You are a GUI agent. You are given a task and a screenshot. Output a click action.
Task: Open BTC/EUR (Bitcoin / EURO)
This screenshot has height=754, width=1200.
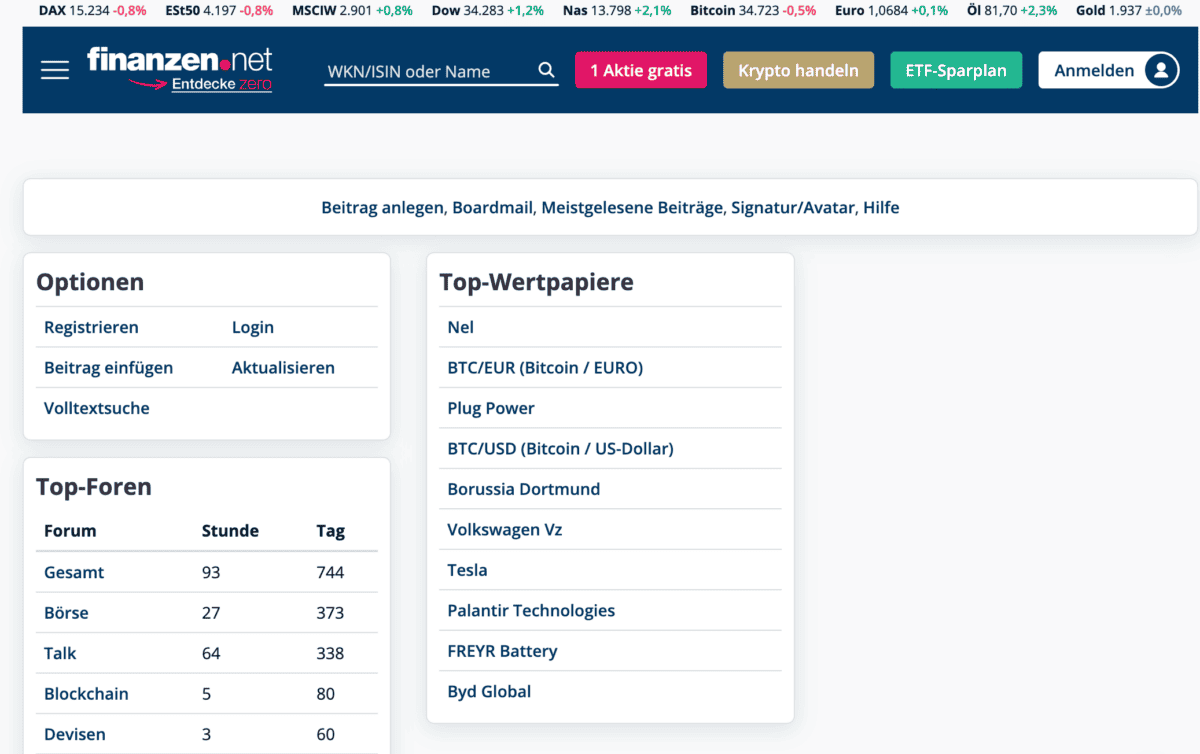[x=545, y=367]
